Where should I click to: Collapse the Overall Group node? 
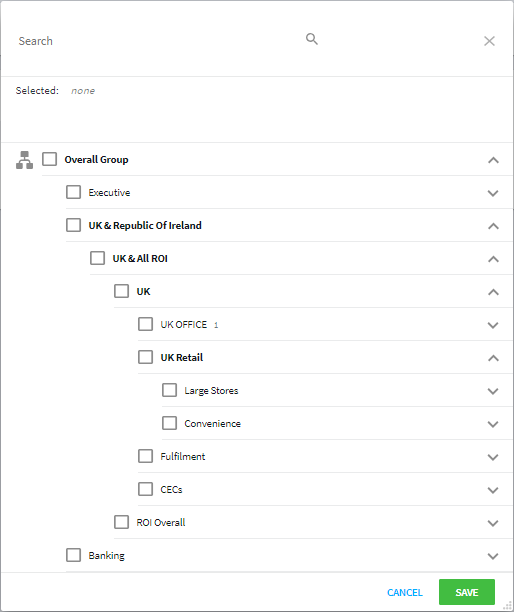[493, 160]
